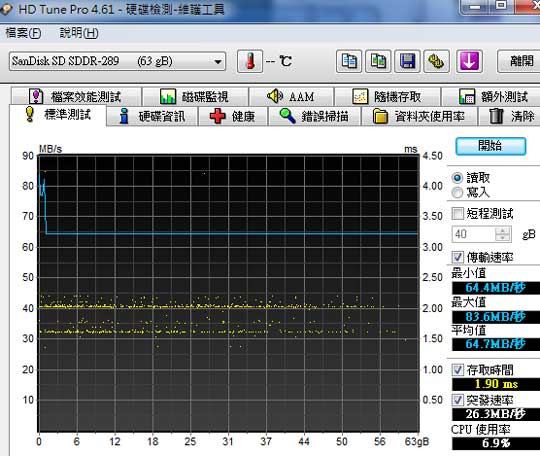Decrease short stroke value with down arrow
Viewport: 540px width, 456px height.
503,238
